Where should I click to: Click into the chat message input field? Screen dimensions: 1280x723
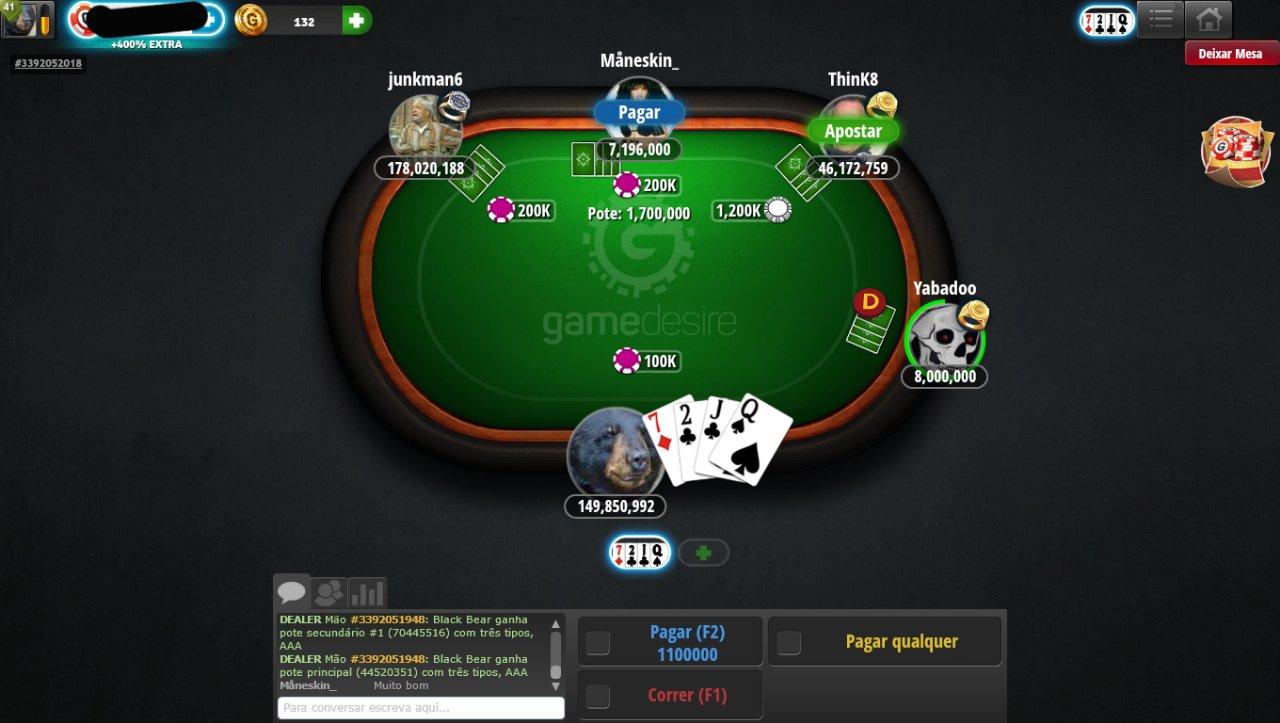pos(421,707)
